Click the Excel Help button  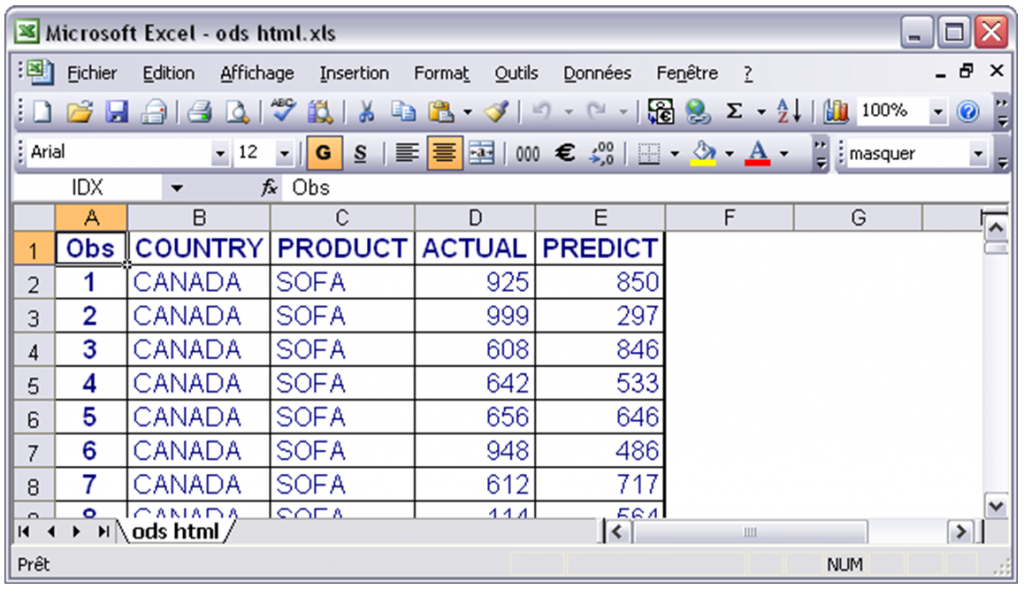click(967, 112)
